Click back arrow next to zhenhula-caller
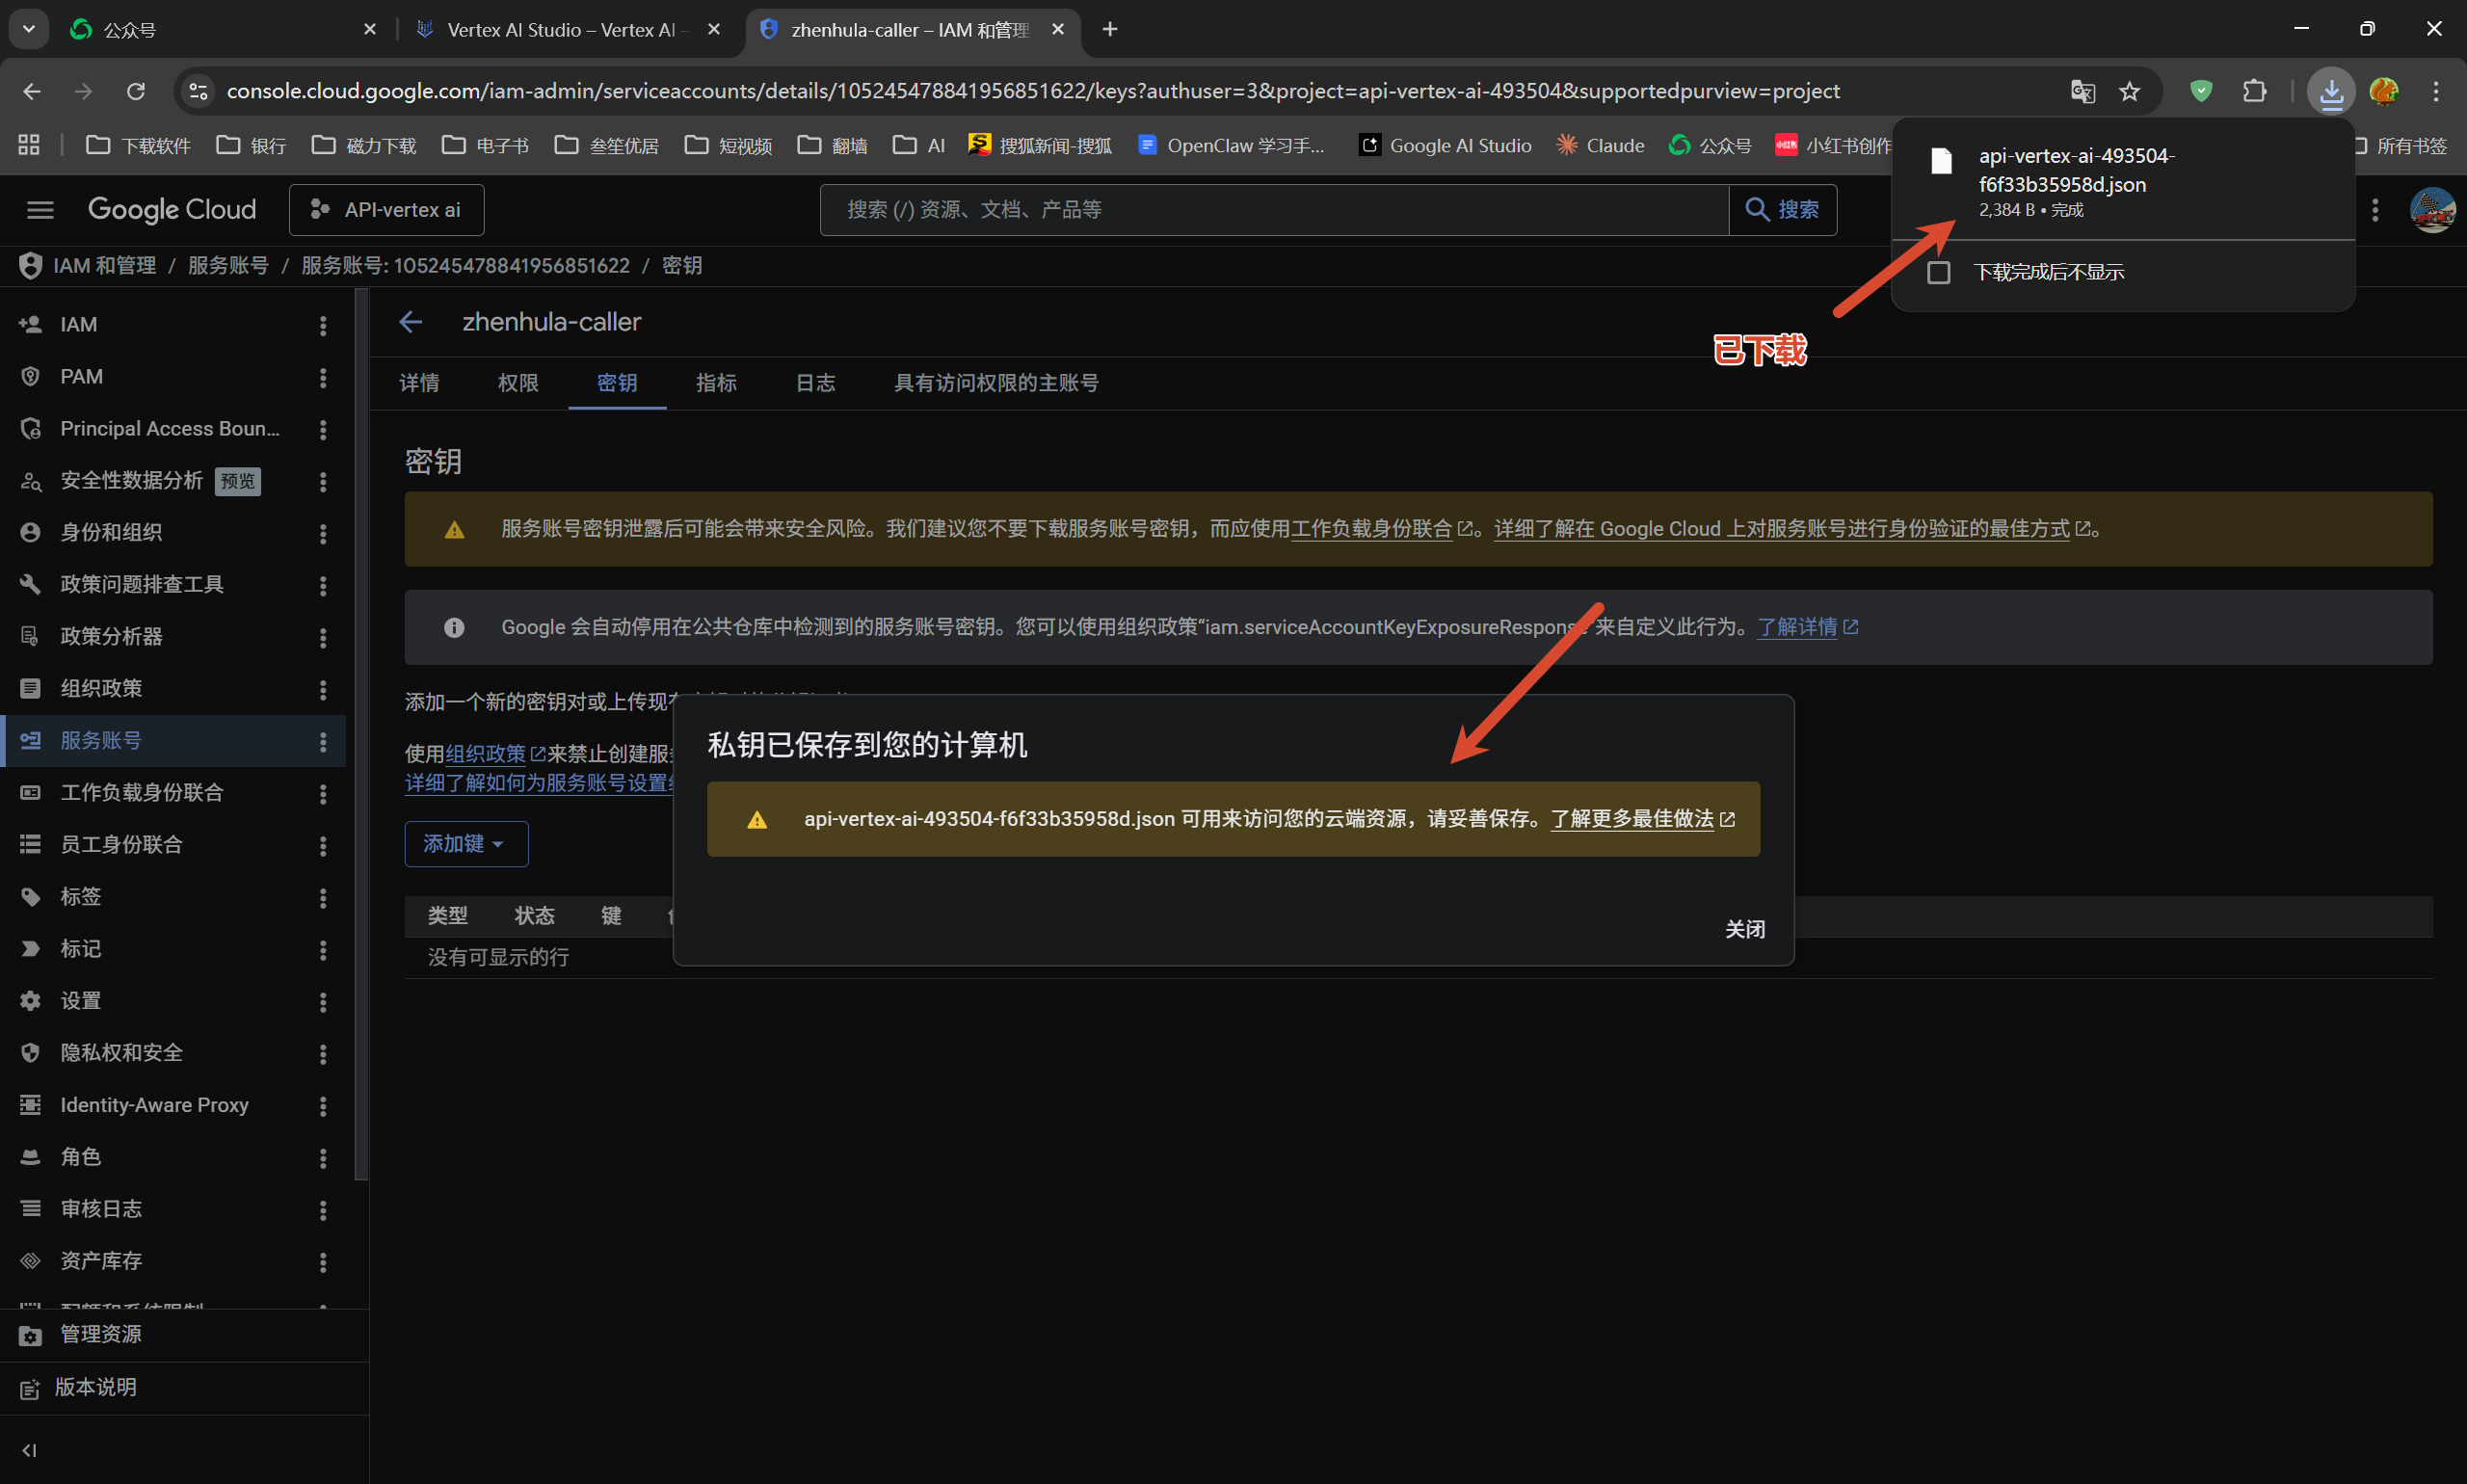The image size is (2467, 1484). point(411,322)
